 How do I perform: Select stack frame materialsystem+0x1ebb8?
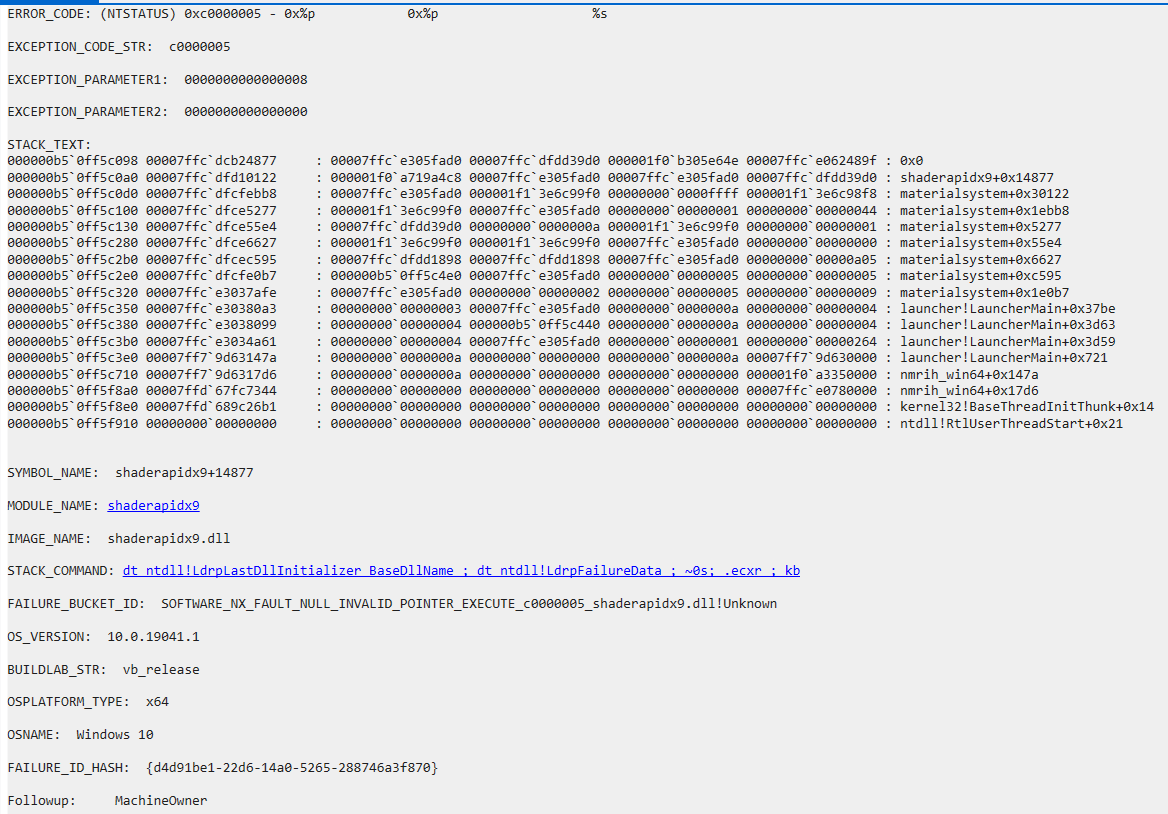[984, 210]
